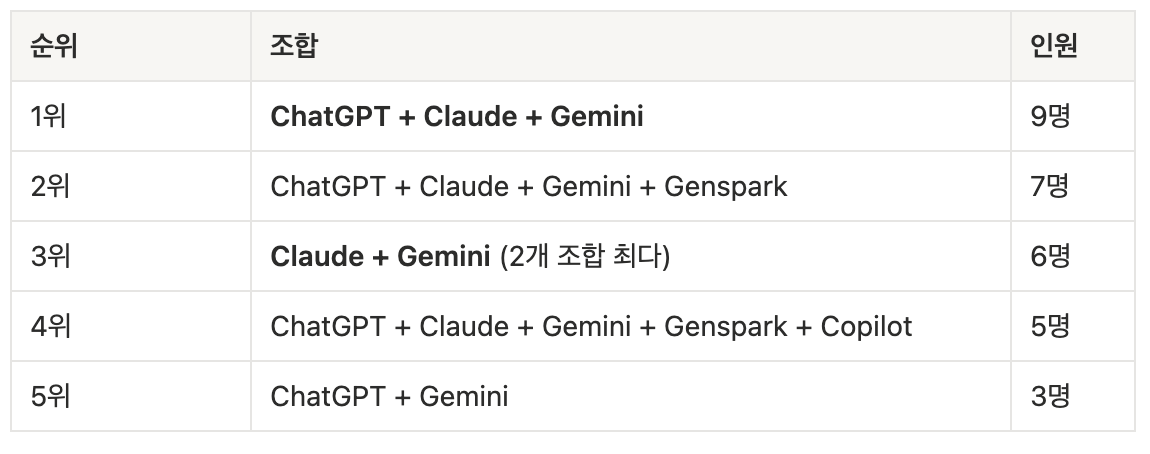The image size is (1150, 454).
Task: Click the 5위 rank cell
Action: point(50,397)
